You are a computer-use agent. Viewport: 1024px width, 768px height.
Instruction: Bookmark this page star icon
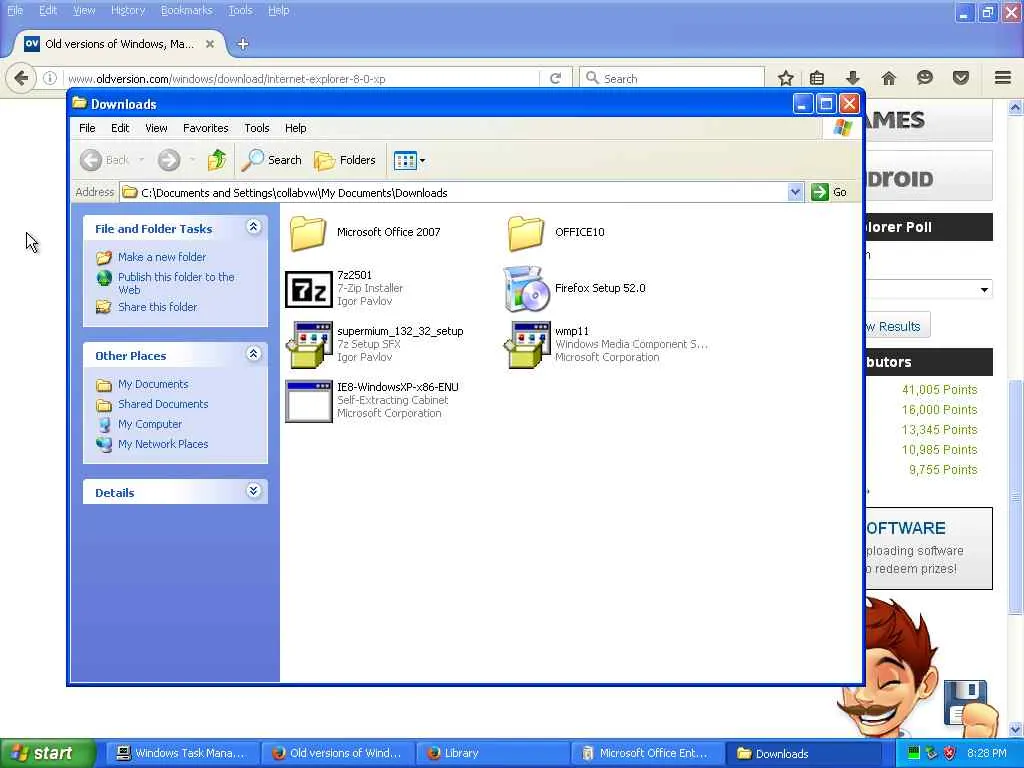(786, 78)
